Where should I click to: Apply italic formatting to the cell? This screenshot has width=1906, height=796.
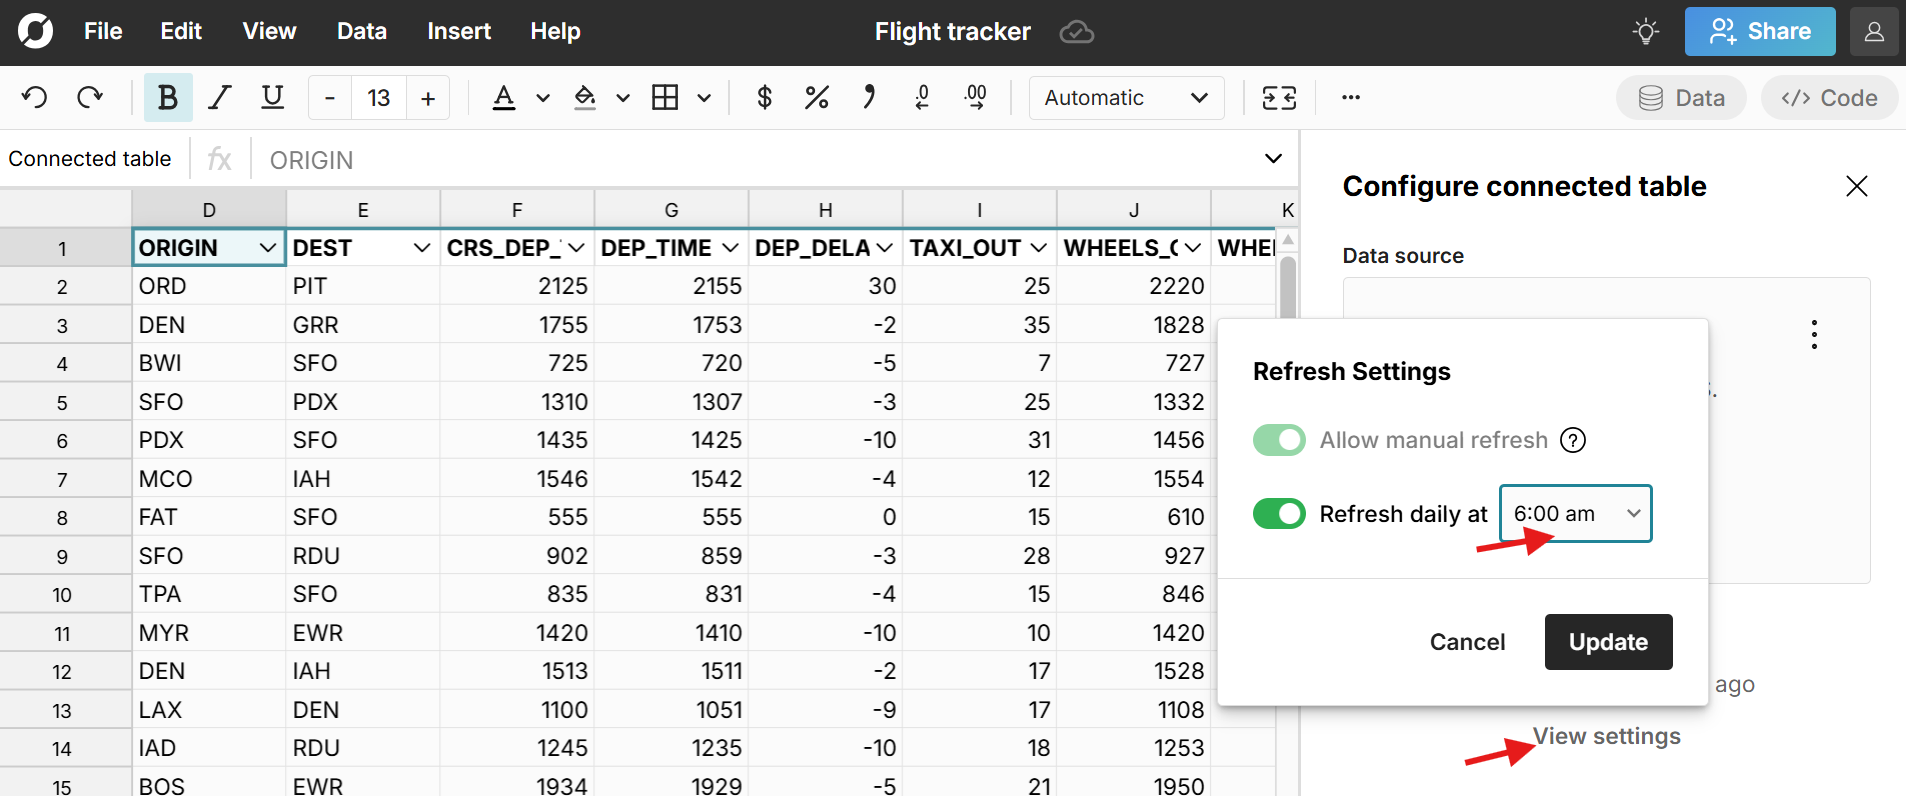(219, 98)
